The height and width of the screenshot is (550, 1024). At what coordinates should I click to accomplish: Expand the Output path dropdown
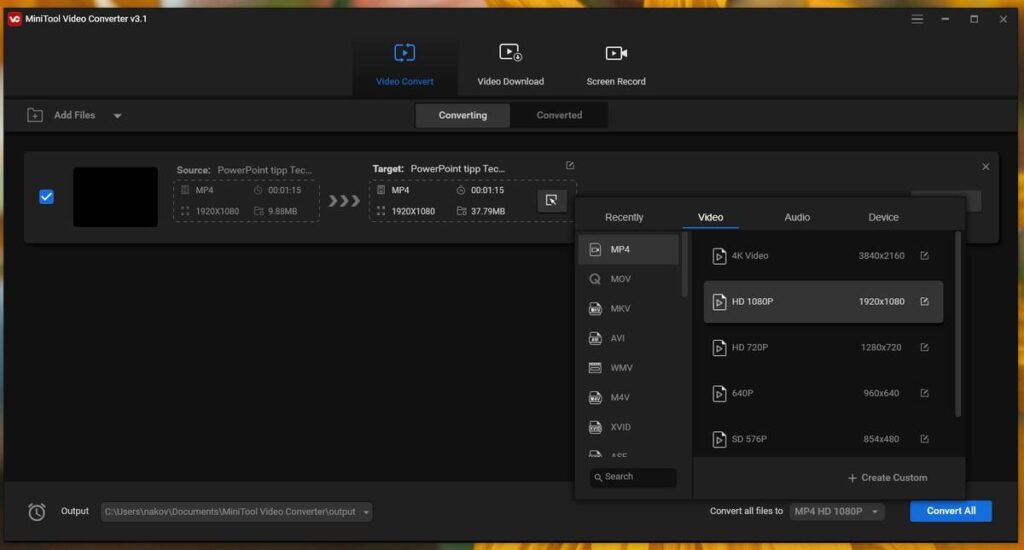(366, 512)
